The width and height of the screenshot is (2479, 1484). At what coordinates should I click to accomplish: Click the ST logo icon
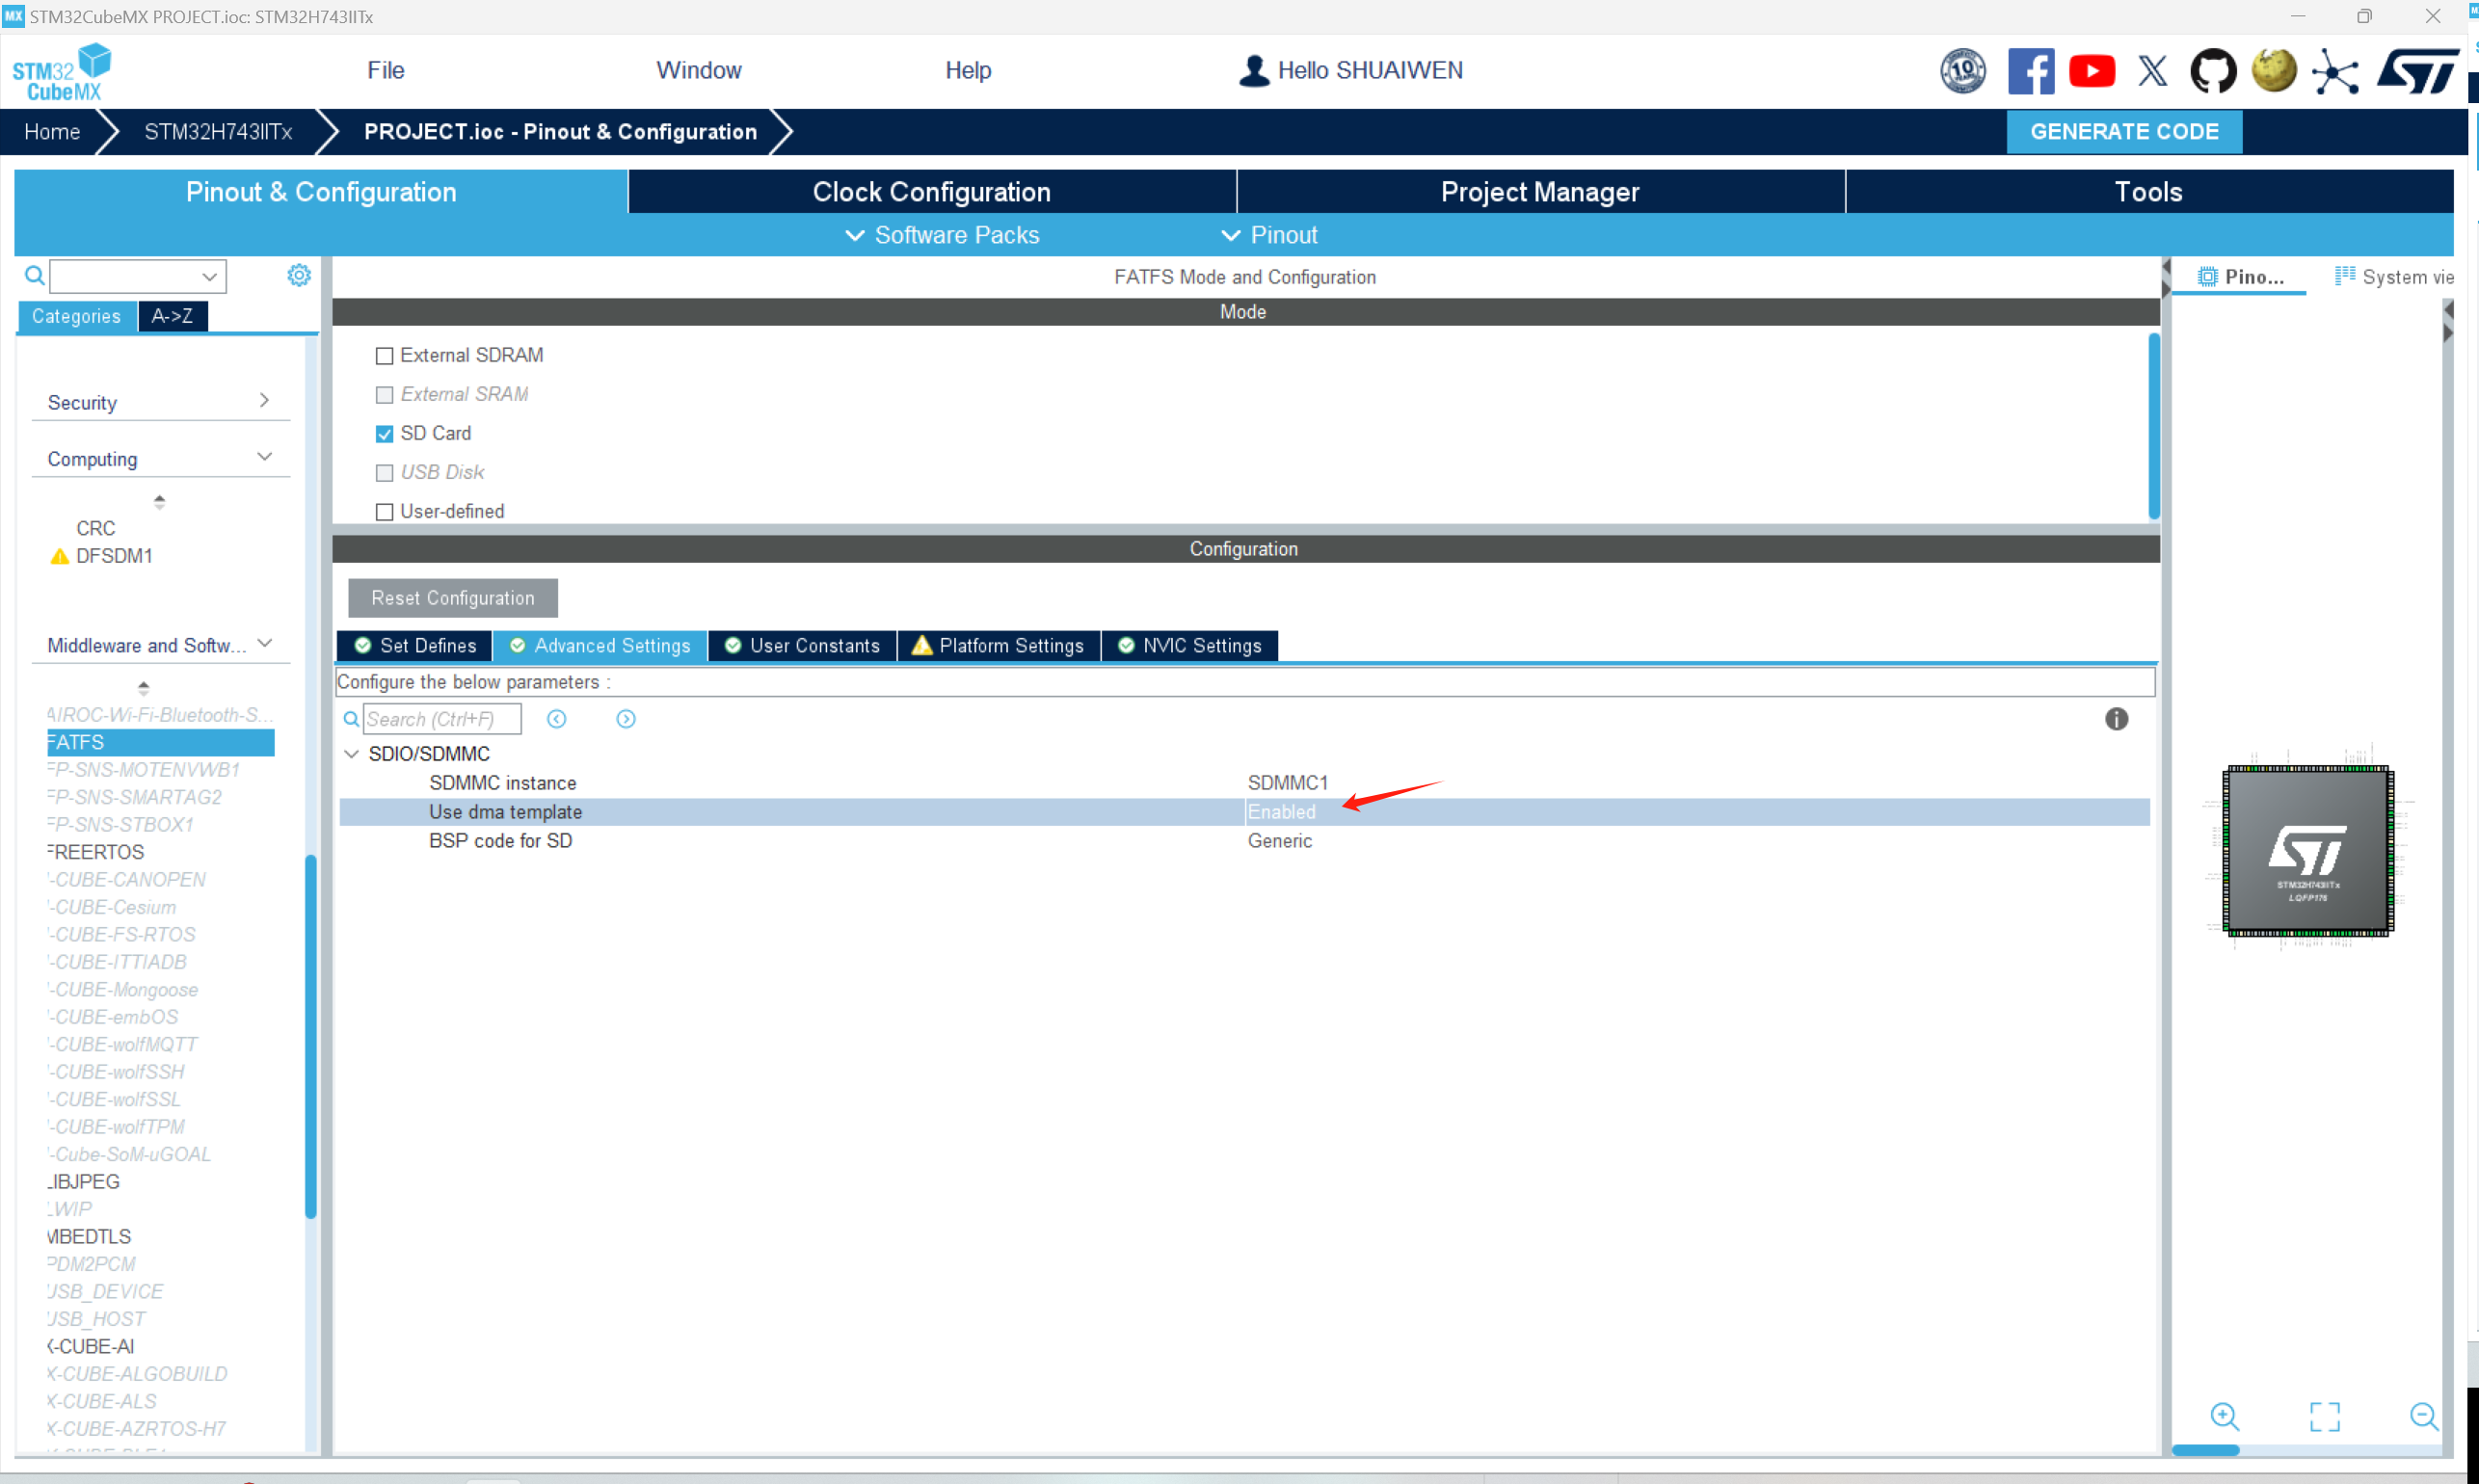coord(2418,71)
